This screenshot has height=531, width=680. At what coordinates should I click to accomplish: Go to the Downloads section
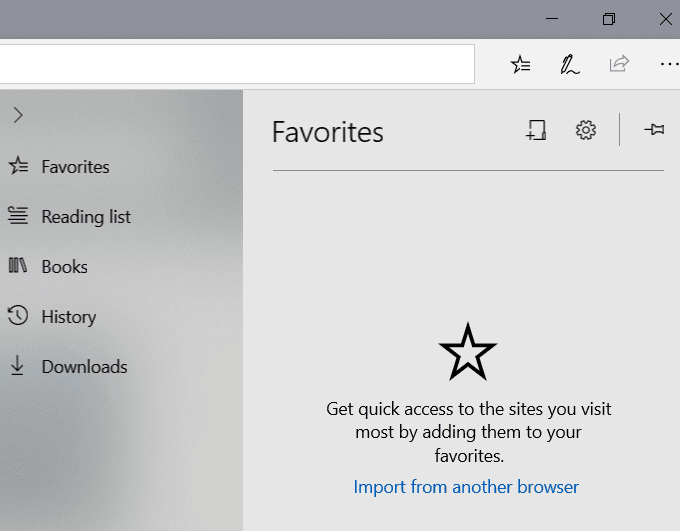(84, 367)
